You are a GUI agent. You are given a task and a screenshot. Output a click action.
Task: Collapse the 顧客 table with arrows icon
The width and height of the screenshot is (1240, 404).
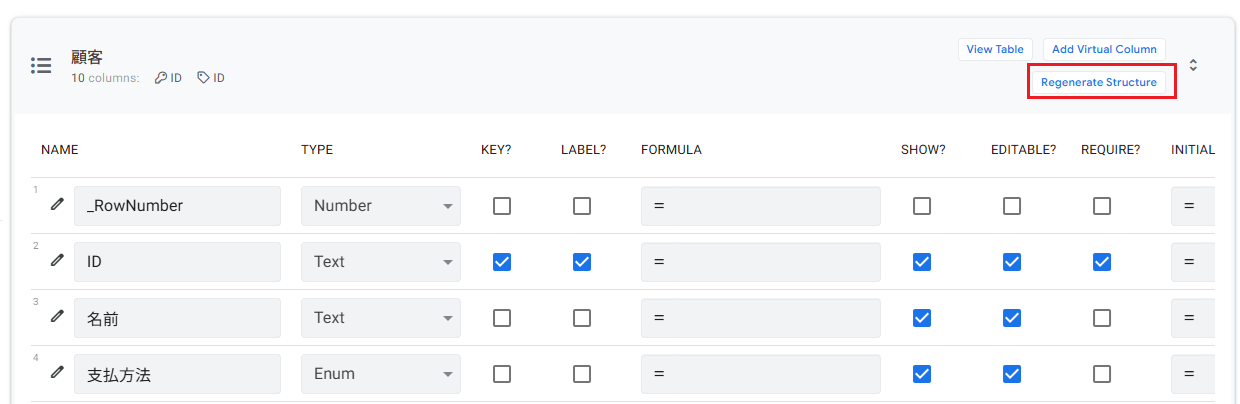tap(1193, 65)
